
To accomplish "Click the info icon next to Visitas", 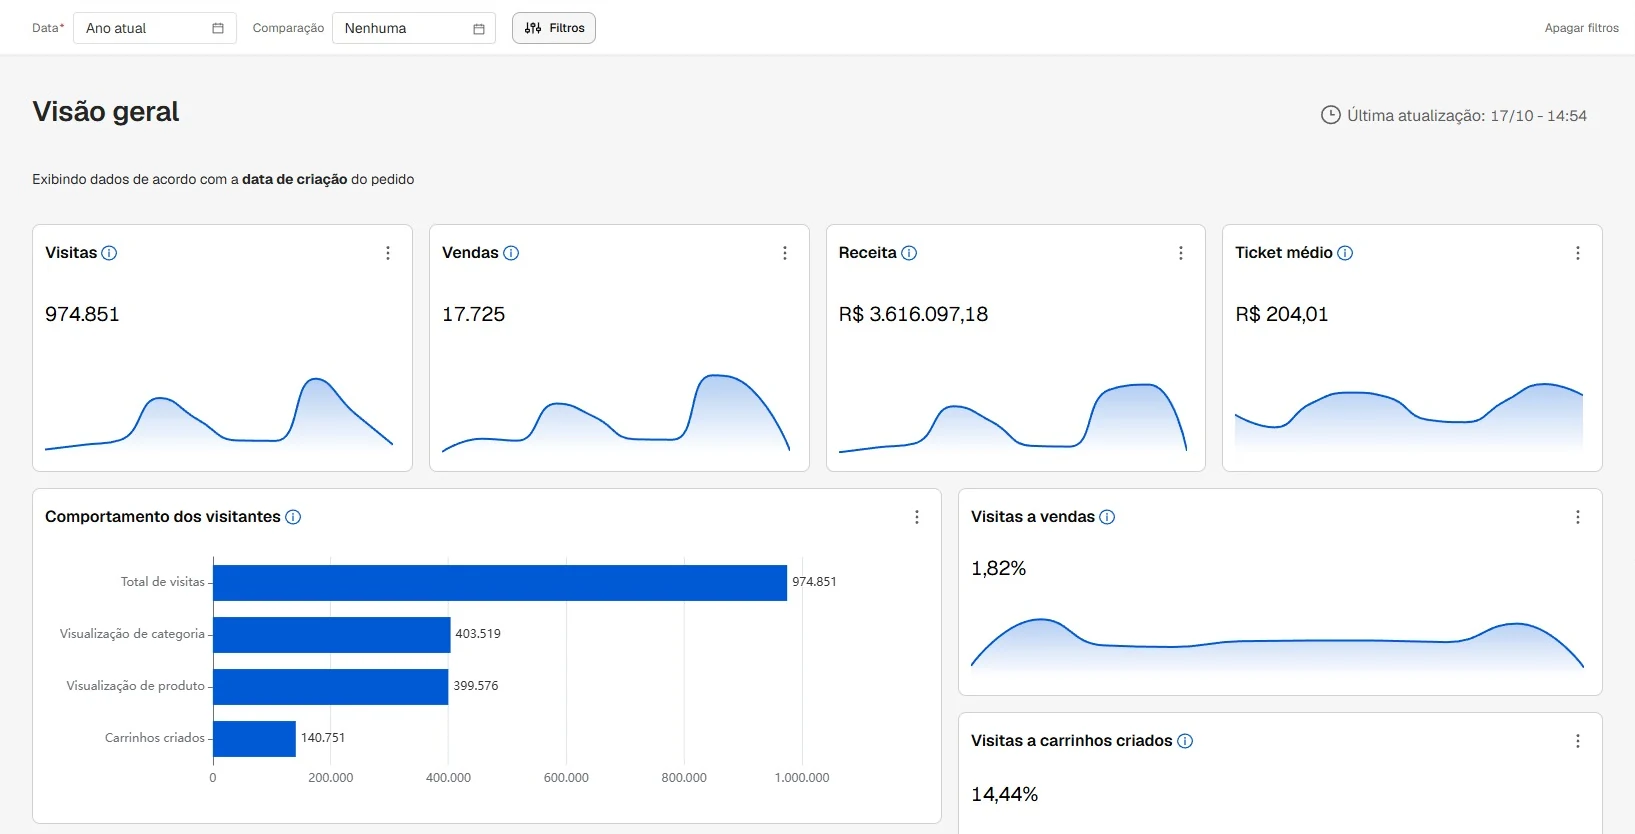I will point(110,253).
